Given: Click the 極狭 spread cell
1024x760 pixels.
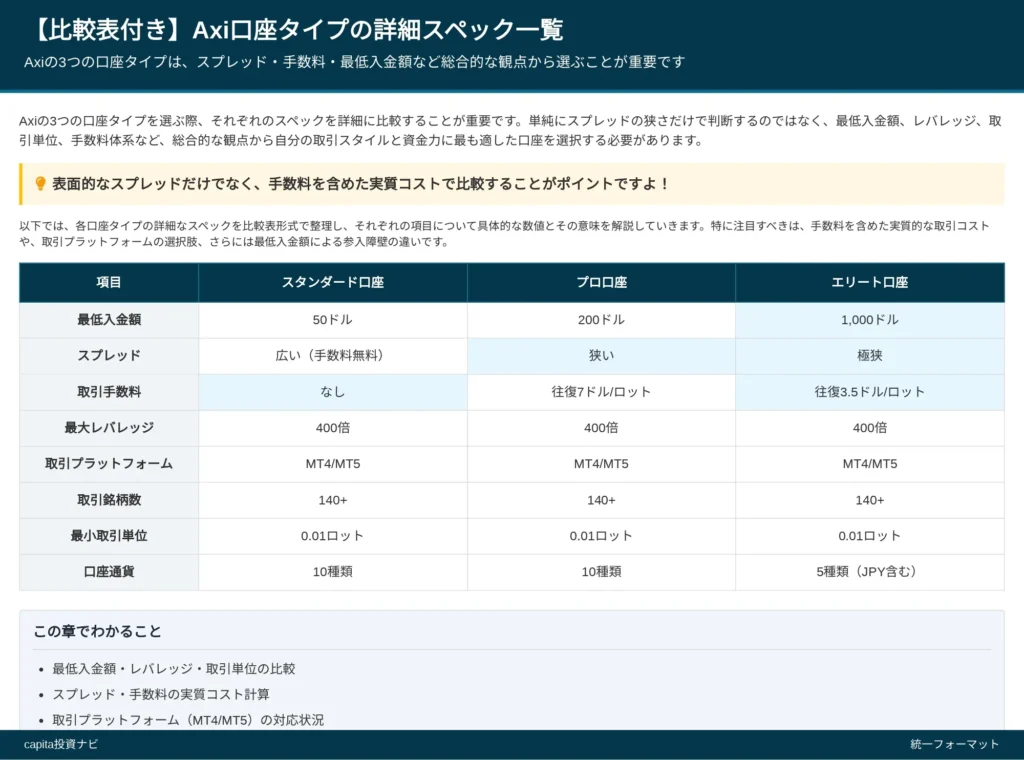Looking at the screenshot, I should pos(870,356).
